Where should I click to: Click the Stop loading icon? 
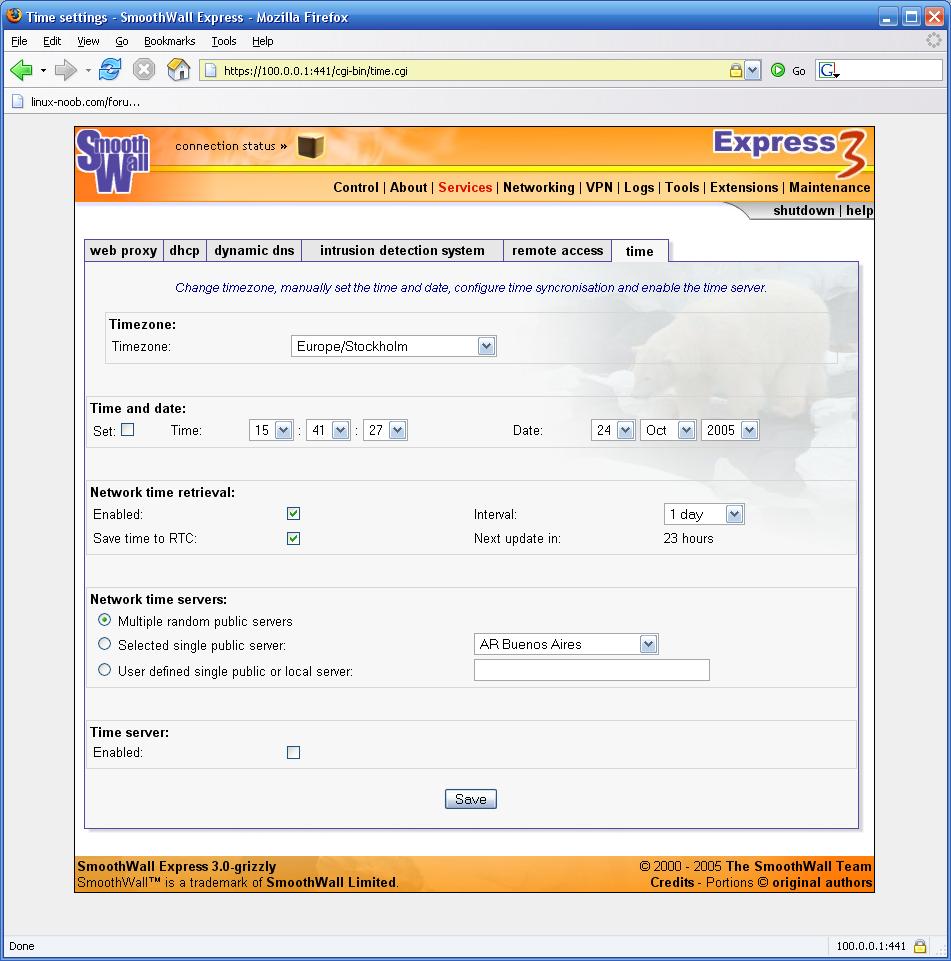[144, 69]
